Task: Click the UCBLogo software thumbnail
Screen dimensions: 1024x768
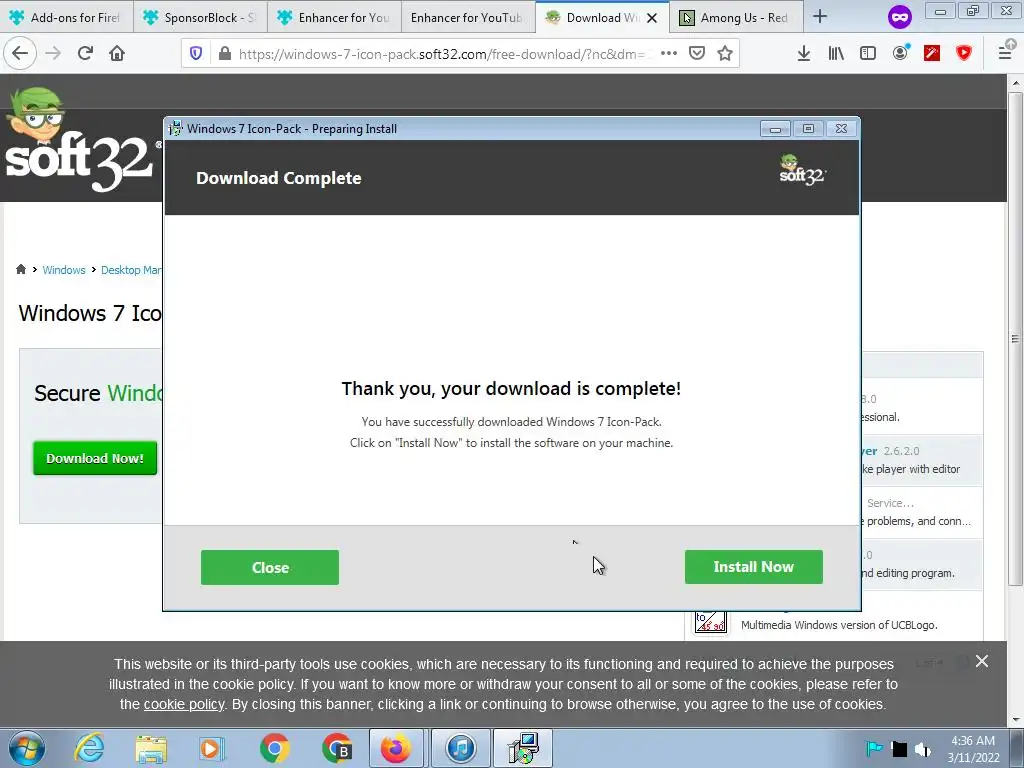Action: click(711, 621)
